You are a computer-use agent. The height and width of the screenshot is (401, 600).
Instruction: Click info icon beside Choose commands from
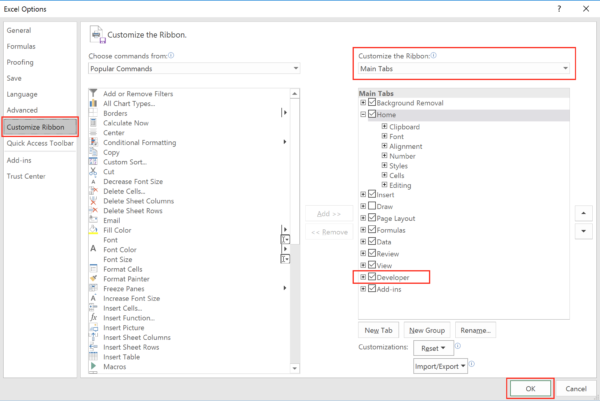(171, 55)
